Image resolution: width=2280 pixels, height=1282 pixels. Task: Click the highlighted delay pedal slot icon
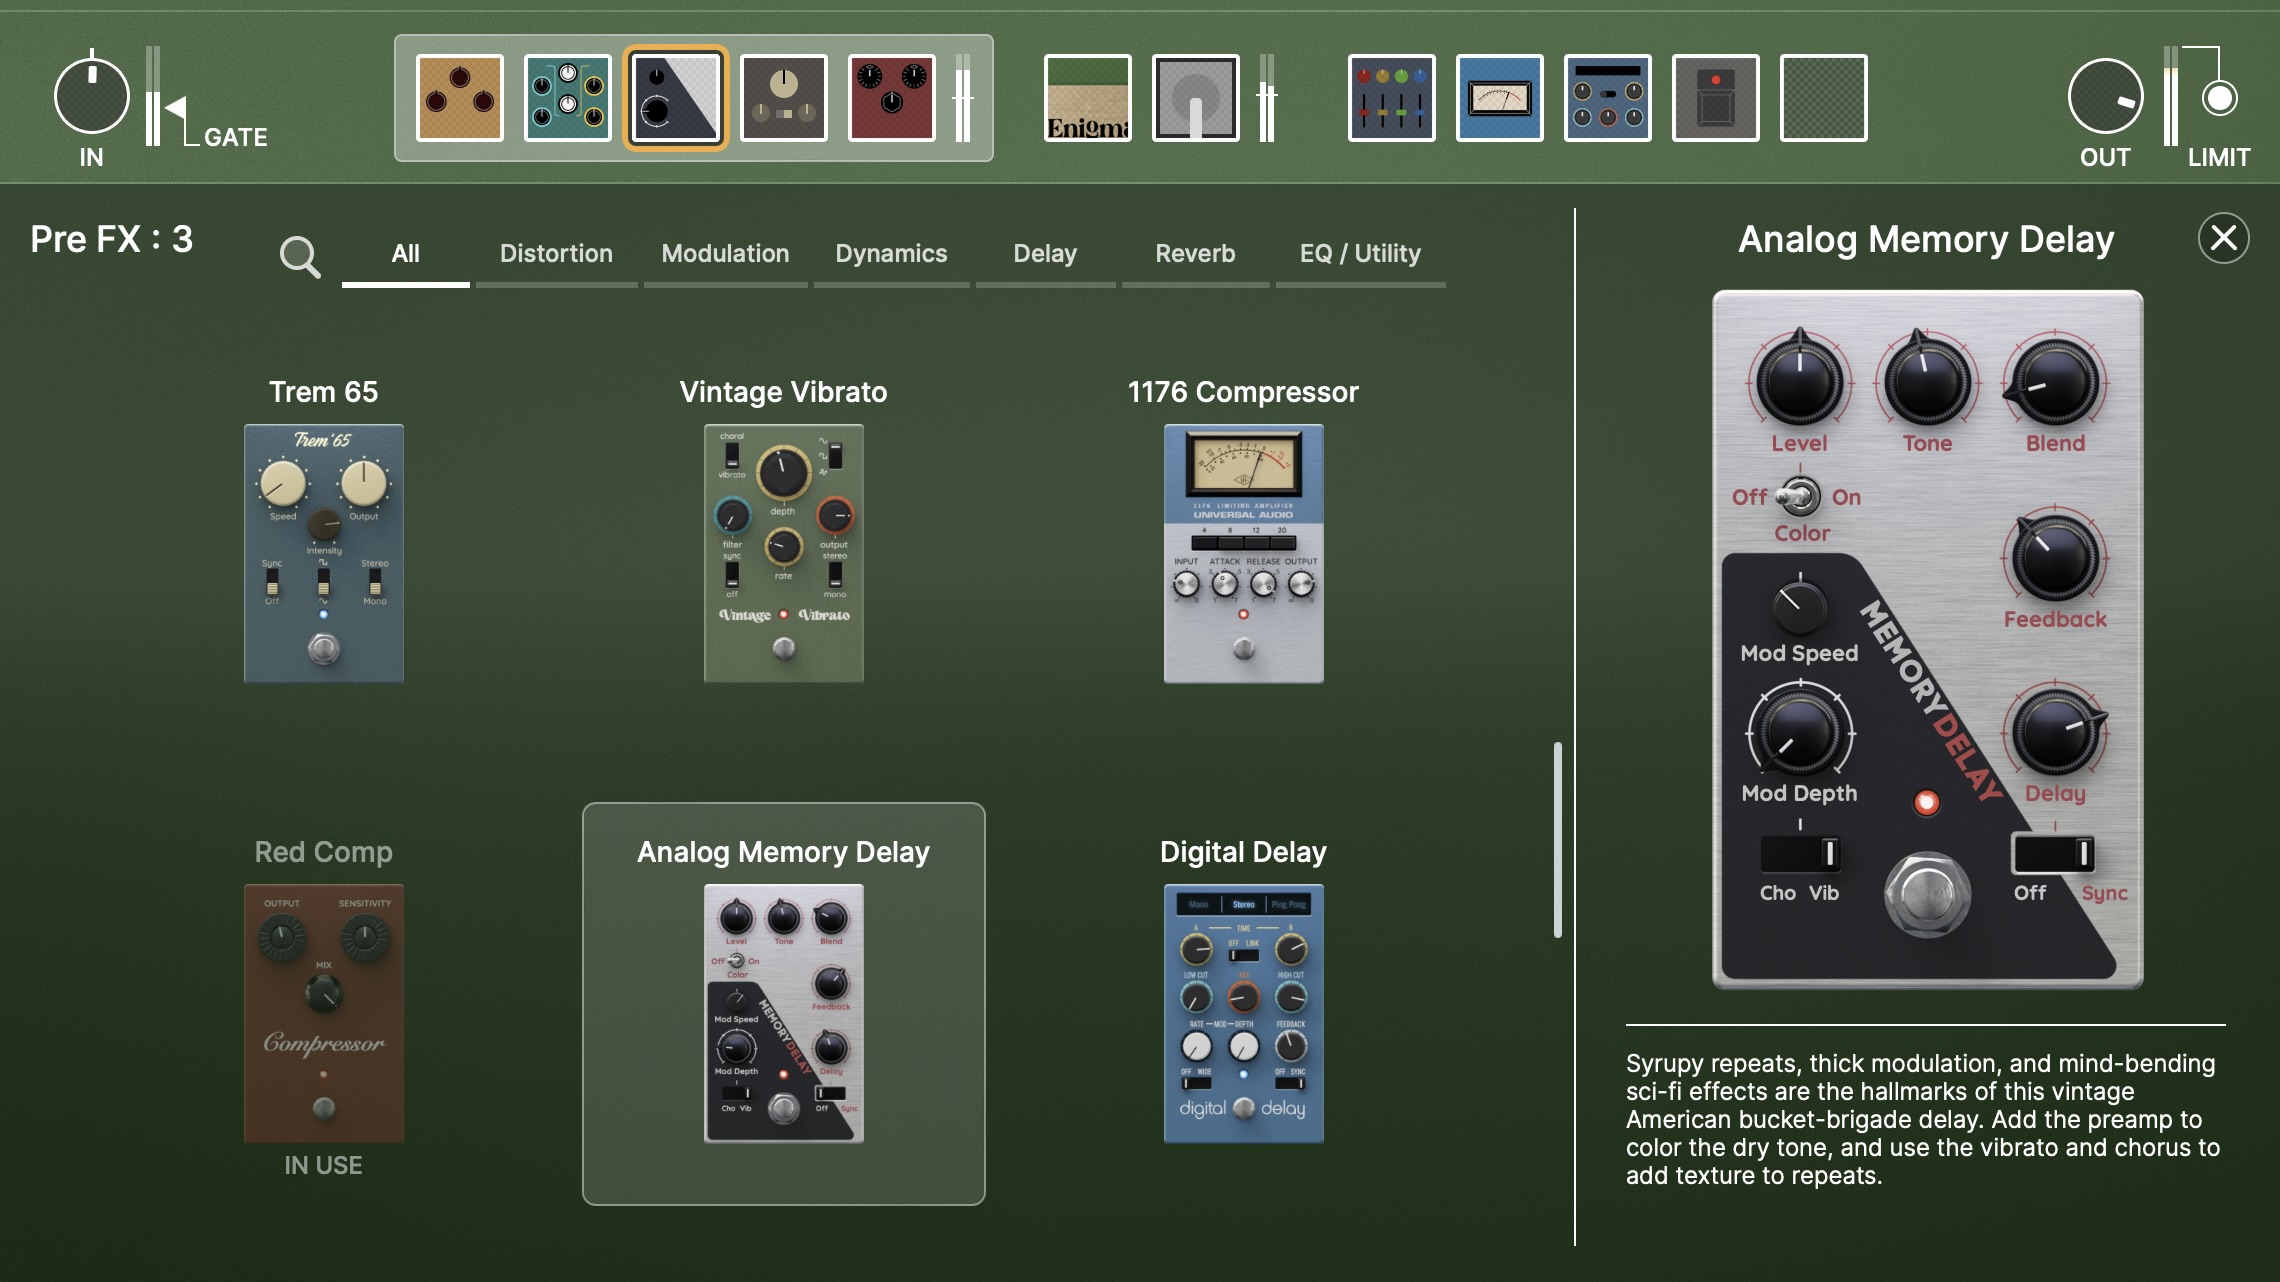(675, 97)
